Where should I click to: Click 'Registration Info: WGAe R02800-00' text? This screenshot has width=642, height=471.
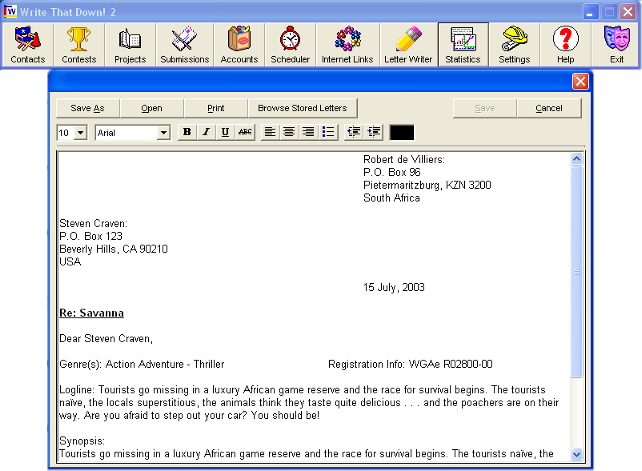point(410,364)
